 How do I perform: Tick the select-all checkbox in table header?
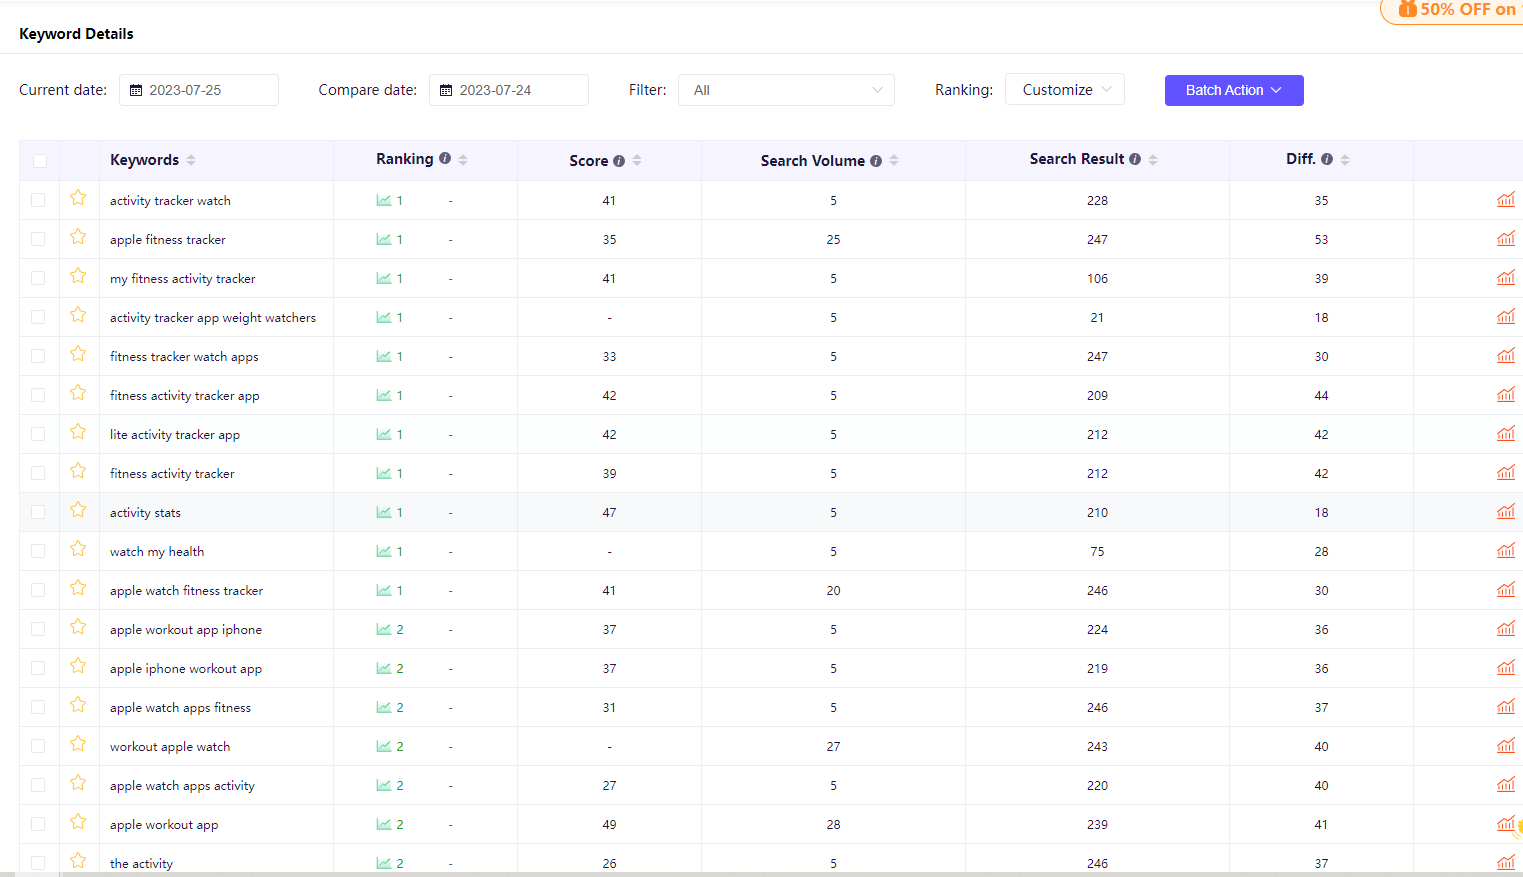pyautogui.click(x=40, y=161)
